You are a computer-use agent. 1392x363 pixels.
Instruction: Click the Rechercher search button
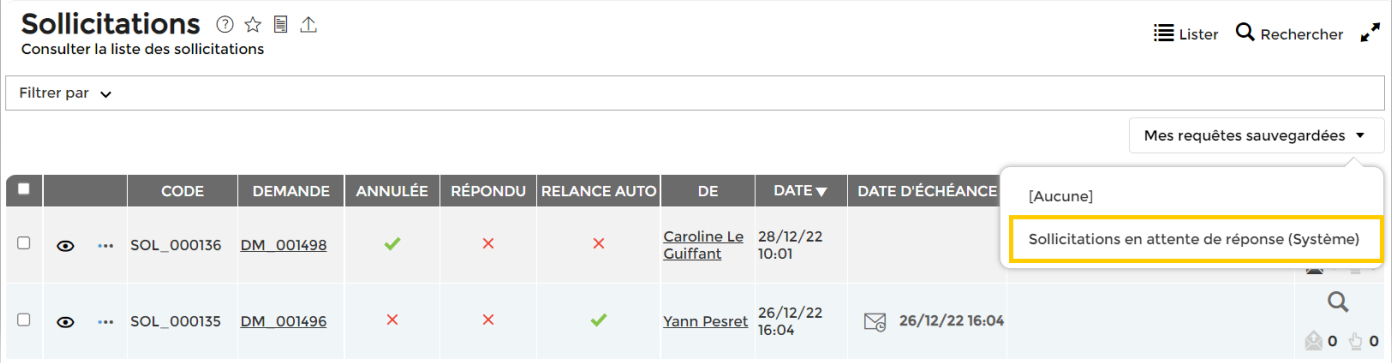[1290, 34]
